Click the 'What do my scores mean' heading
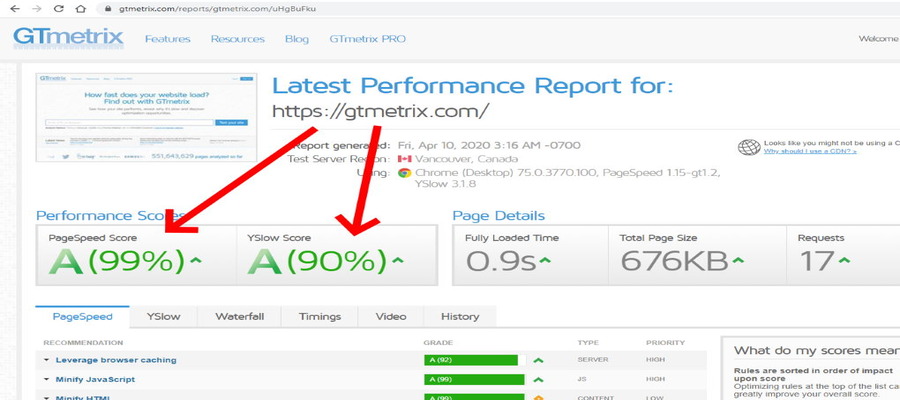Viewport: 900px width, 400px height. (x=817, y=351)
